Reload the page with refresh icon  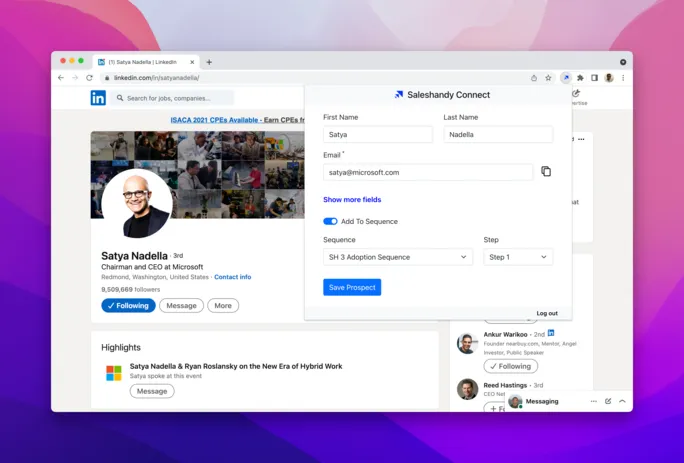89,78
